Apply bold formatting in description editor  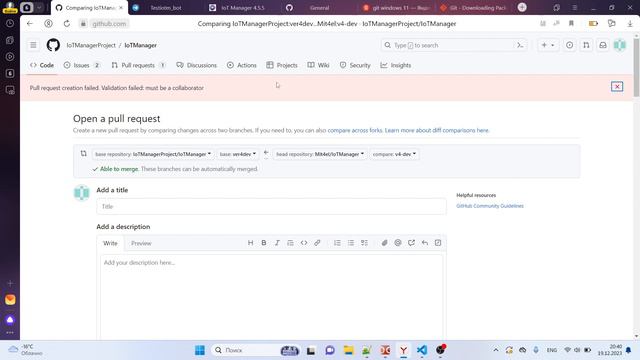pos(264,243)
